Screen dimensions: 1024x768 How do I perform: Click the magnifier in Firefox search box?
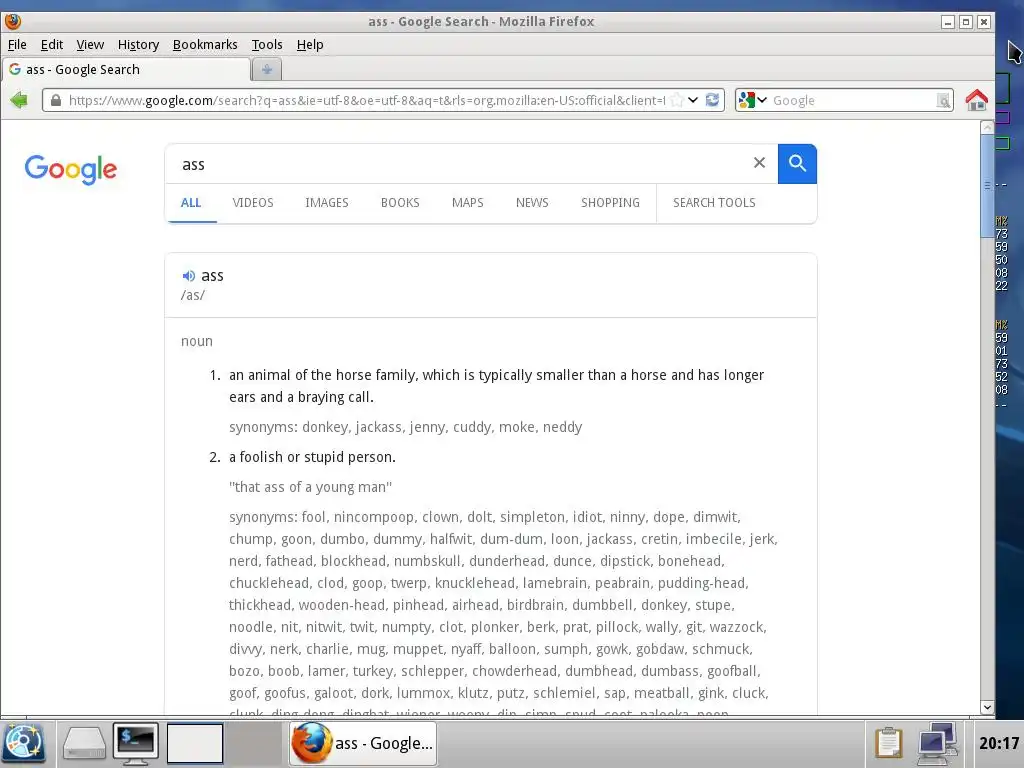pos(943,101)
